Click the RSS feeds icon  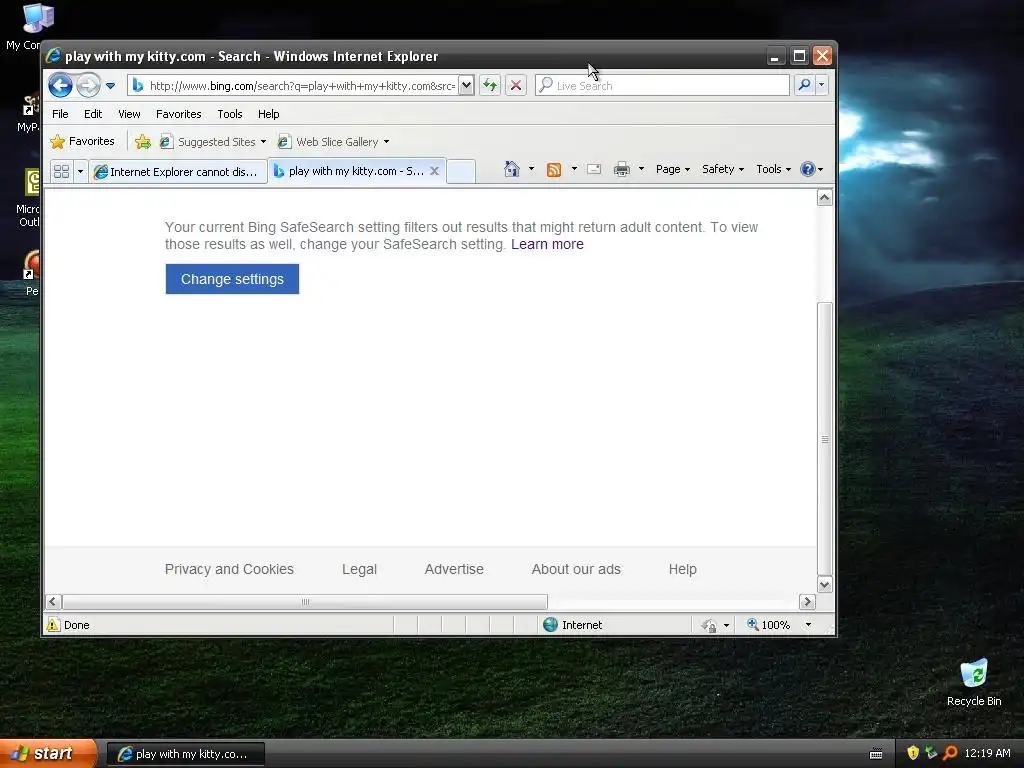point(554,170)
